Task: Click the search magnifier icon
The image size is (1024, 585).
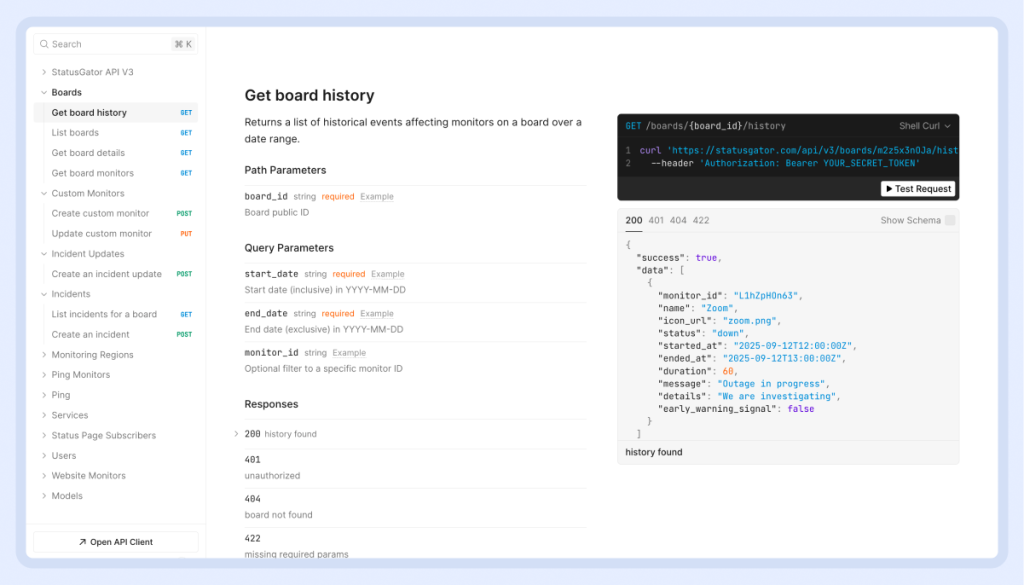Action: (44, 44)
